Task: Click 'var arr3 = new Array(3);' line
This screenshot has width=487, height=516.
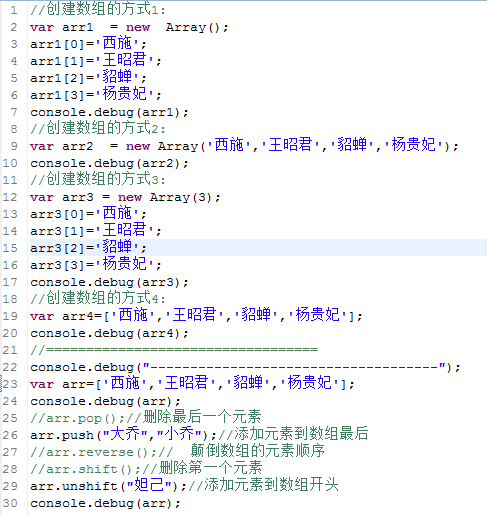Action: pos(125,197)
